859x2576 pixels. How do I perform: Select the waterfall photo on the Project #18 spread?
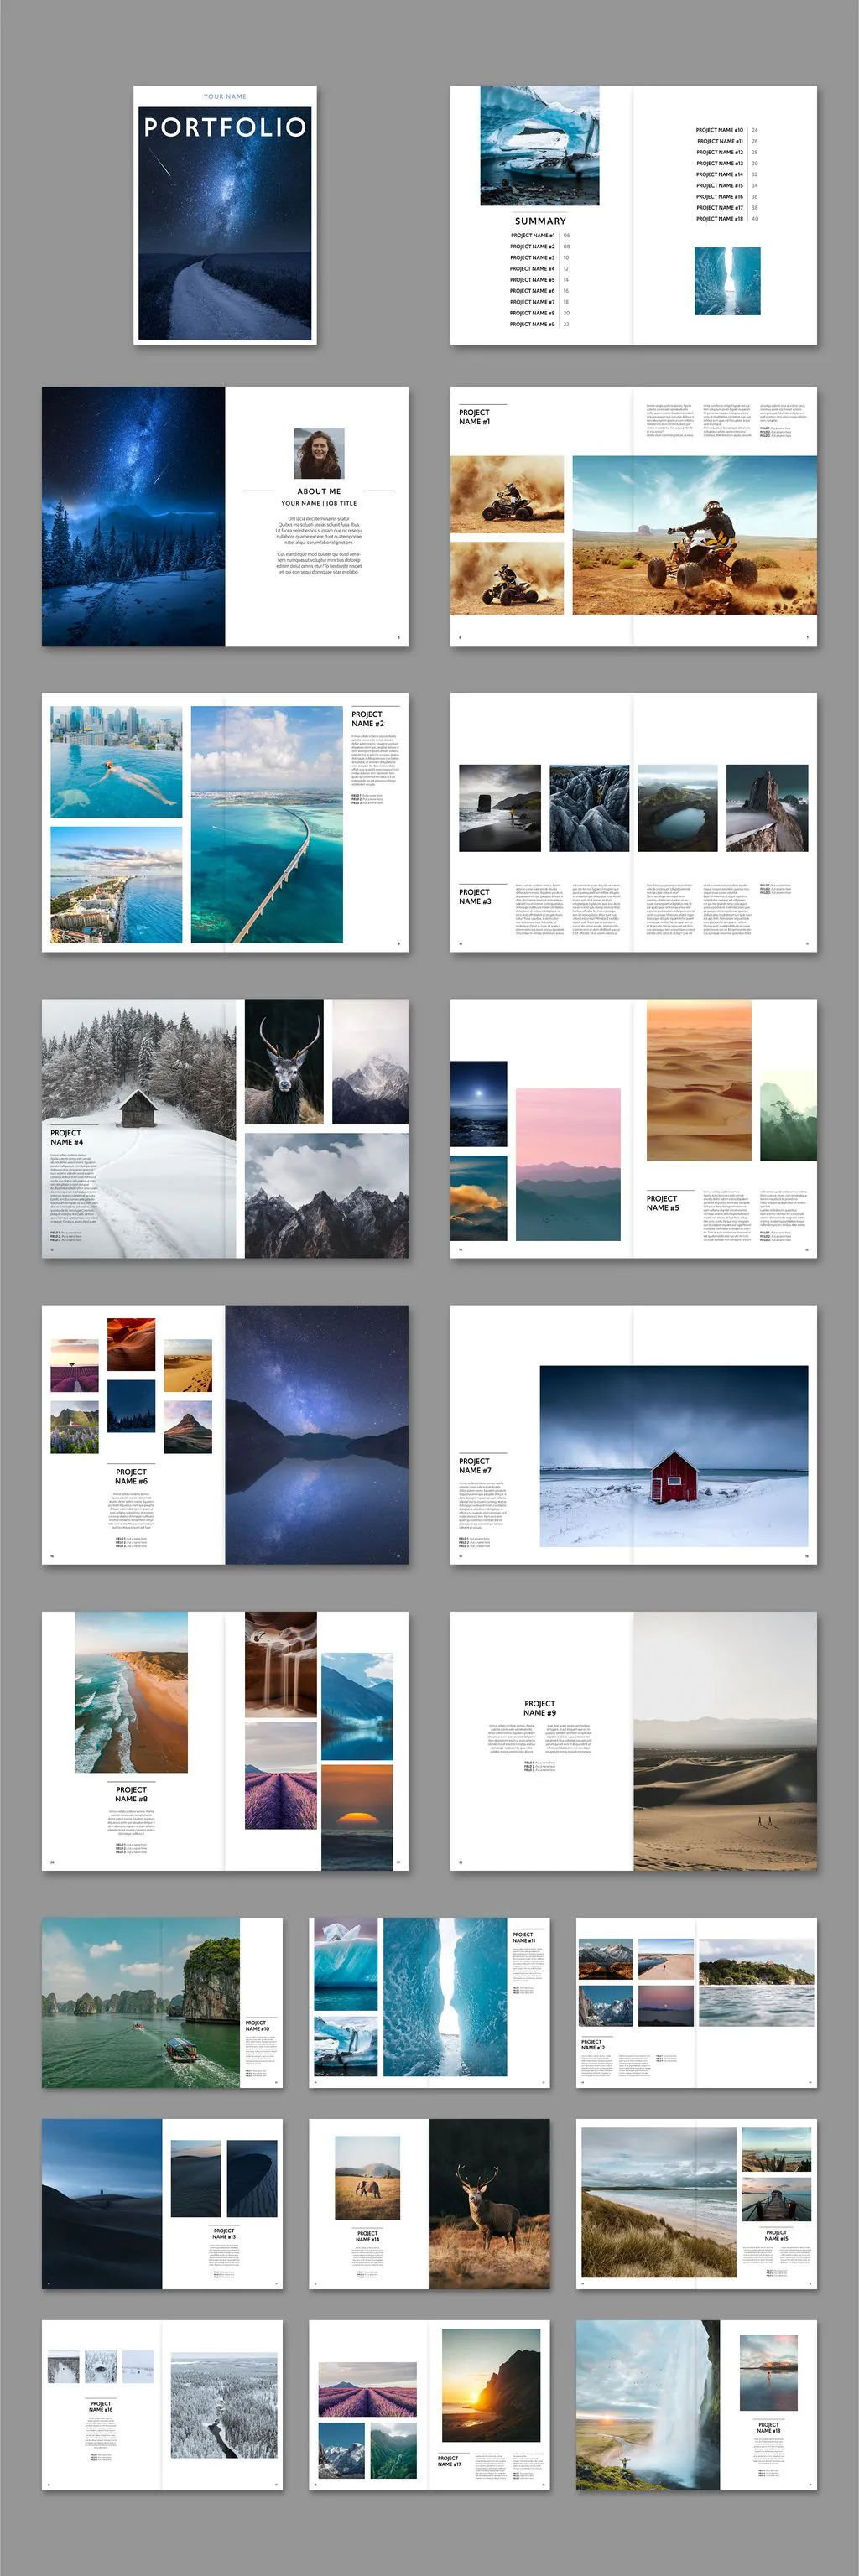(648, 2405)
